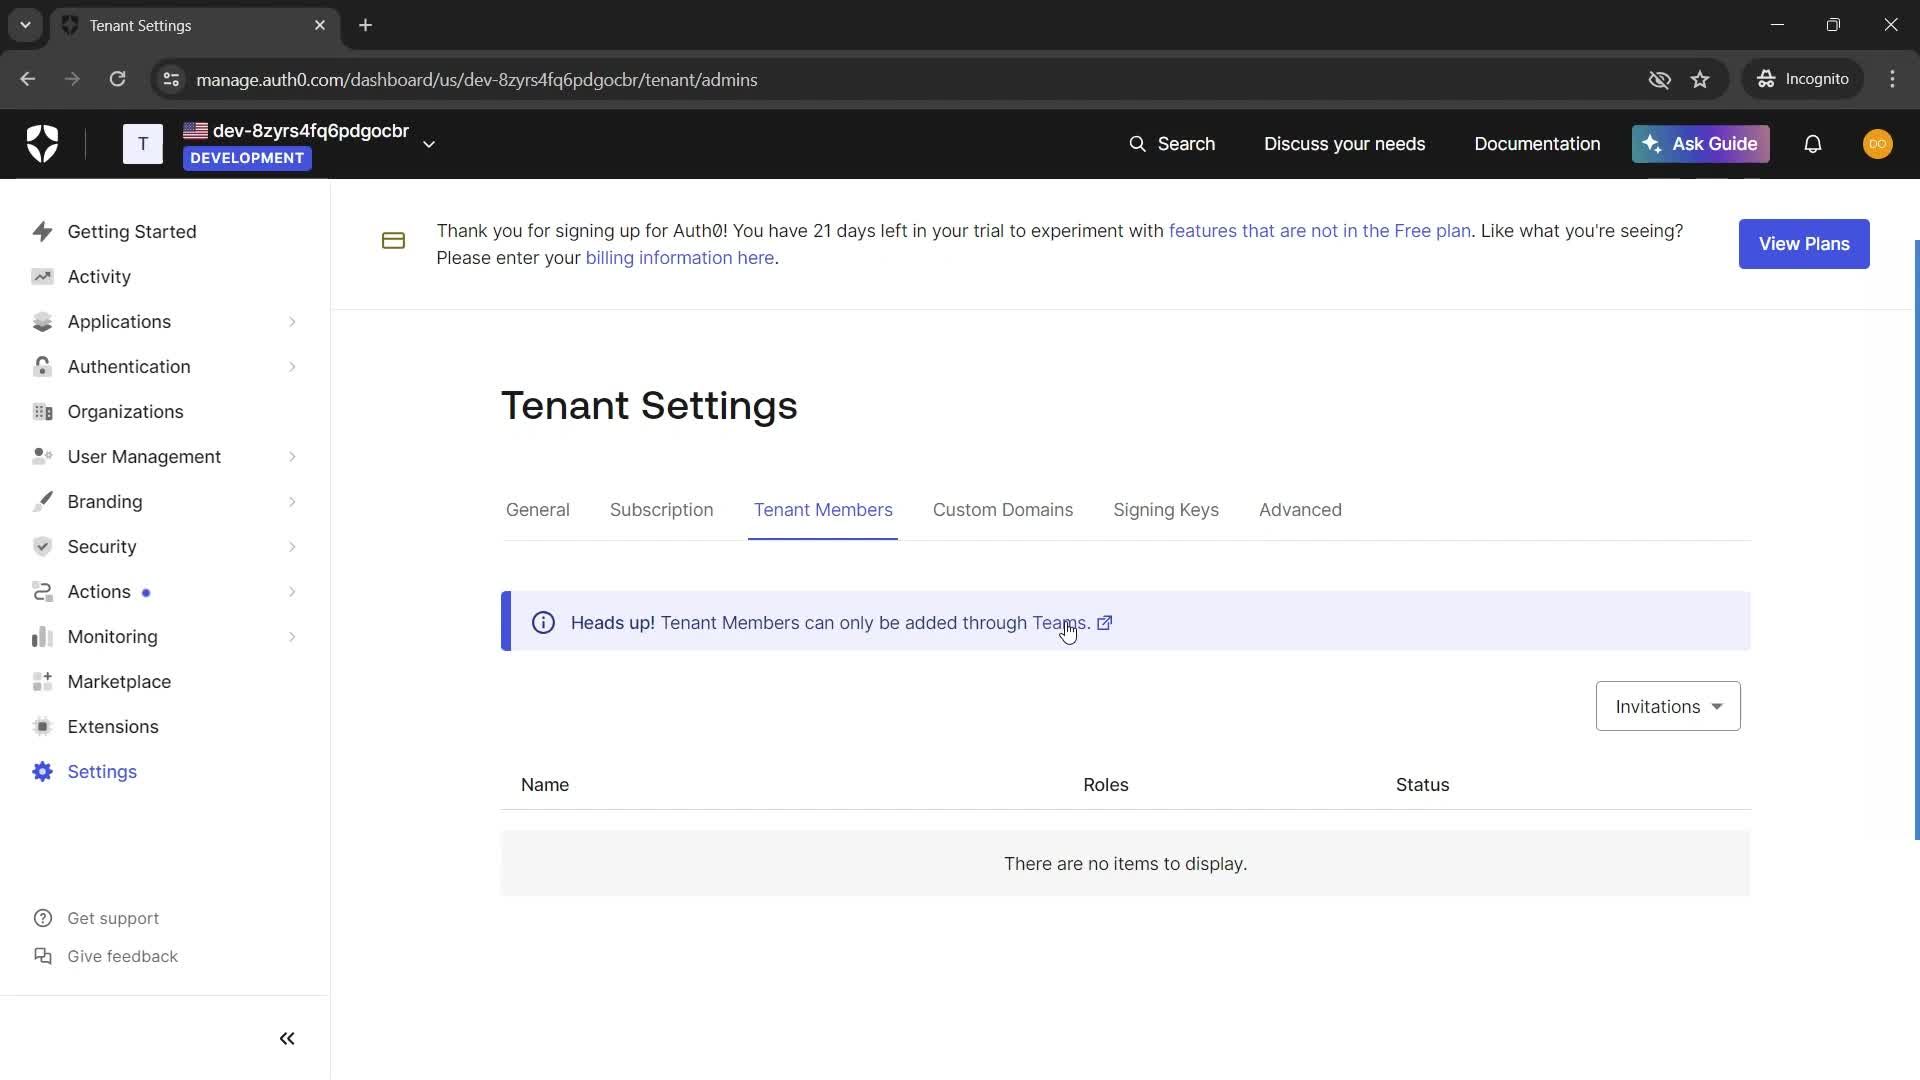1920x1080 pixels.
Task: Click the Branding brush icon
Action: 42,502
